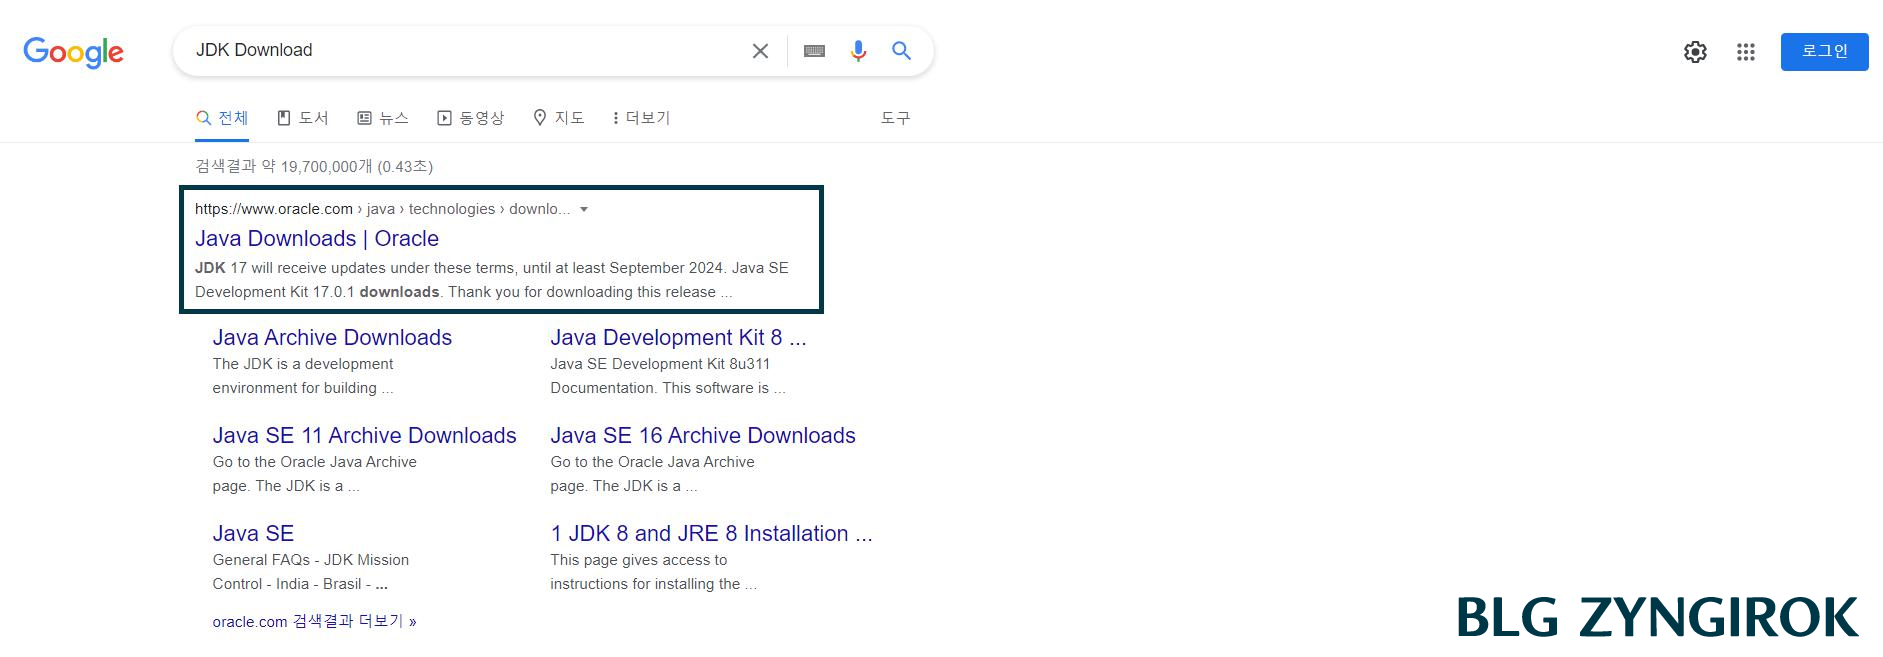Submit search with magnifier icon
Viewport: 1883px width, 657px height.
click(901, 51)
